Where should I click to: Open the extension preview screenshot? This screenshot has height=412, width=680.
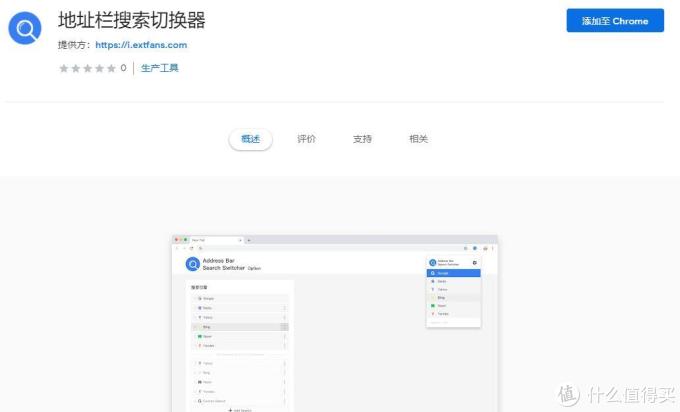point(335,323)
